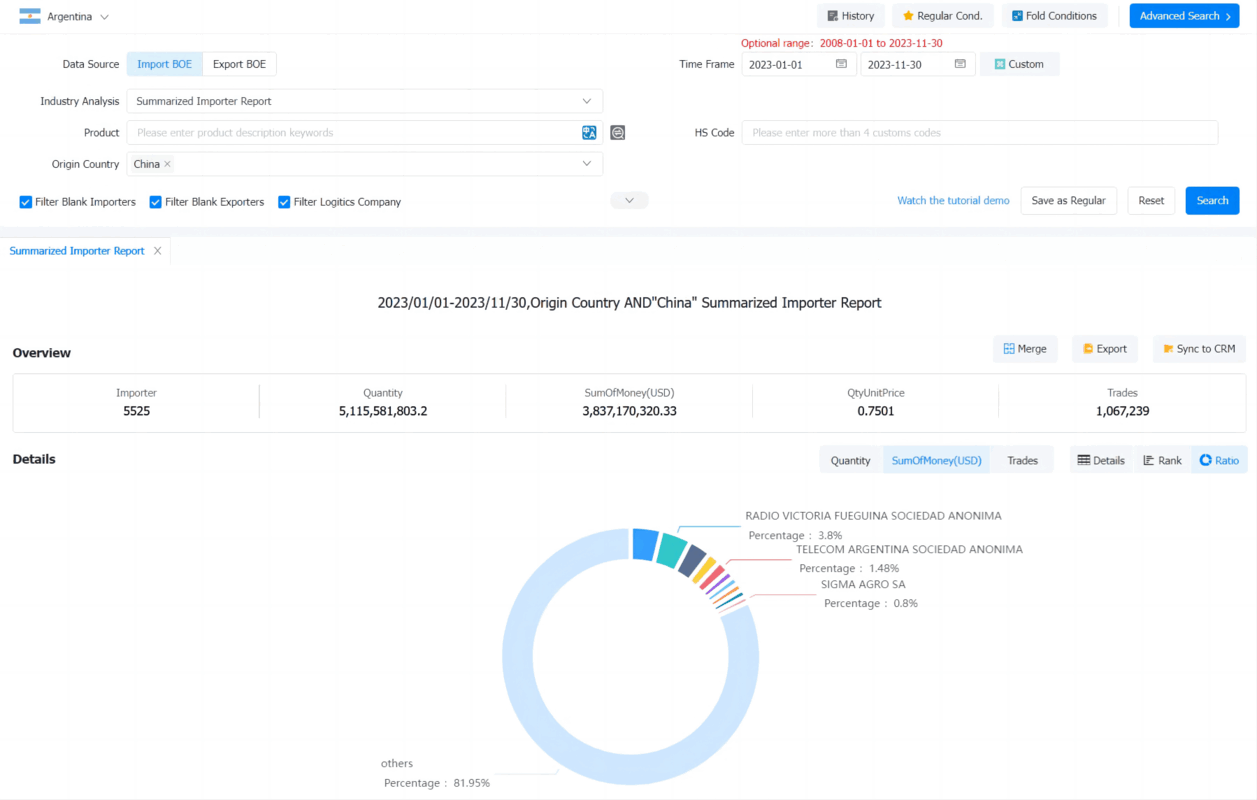
Task: Uncheck Filter Blank Importers
Action: [26, 202]
